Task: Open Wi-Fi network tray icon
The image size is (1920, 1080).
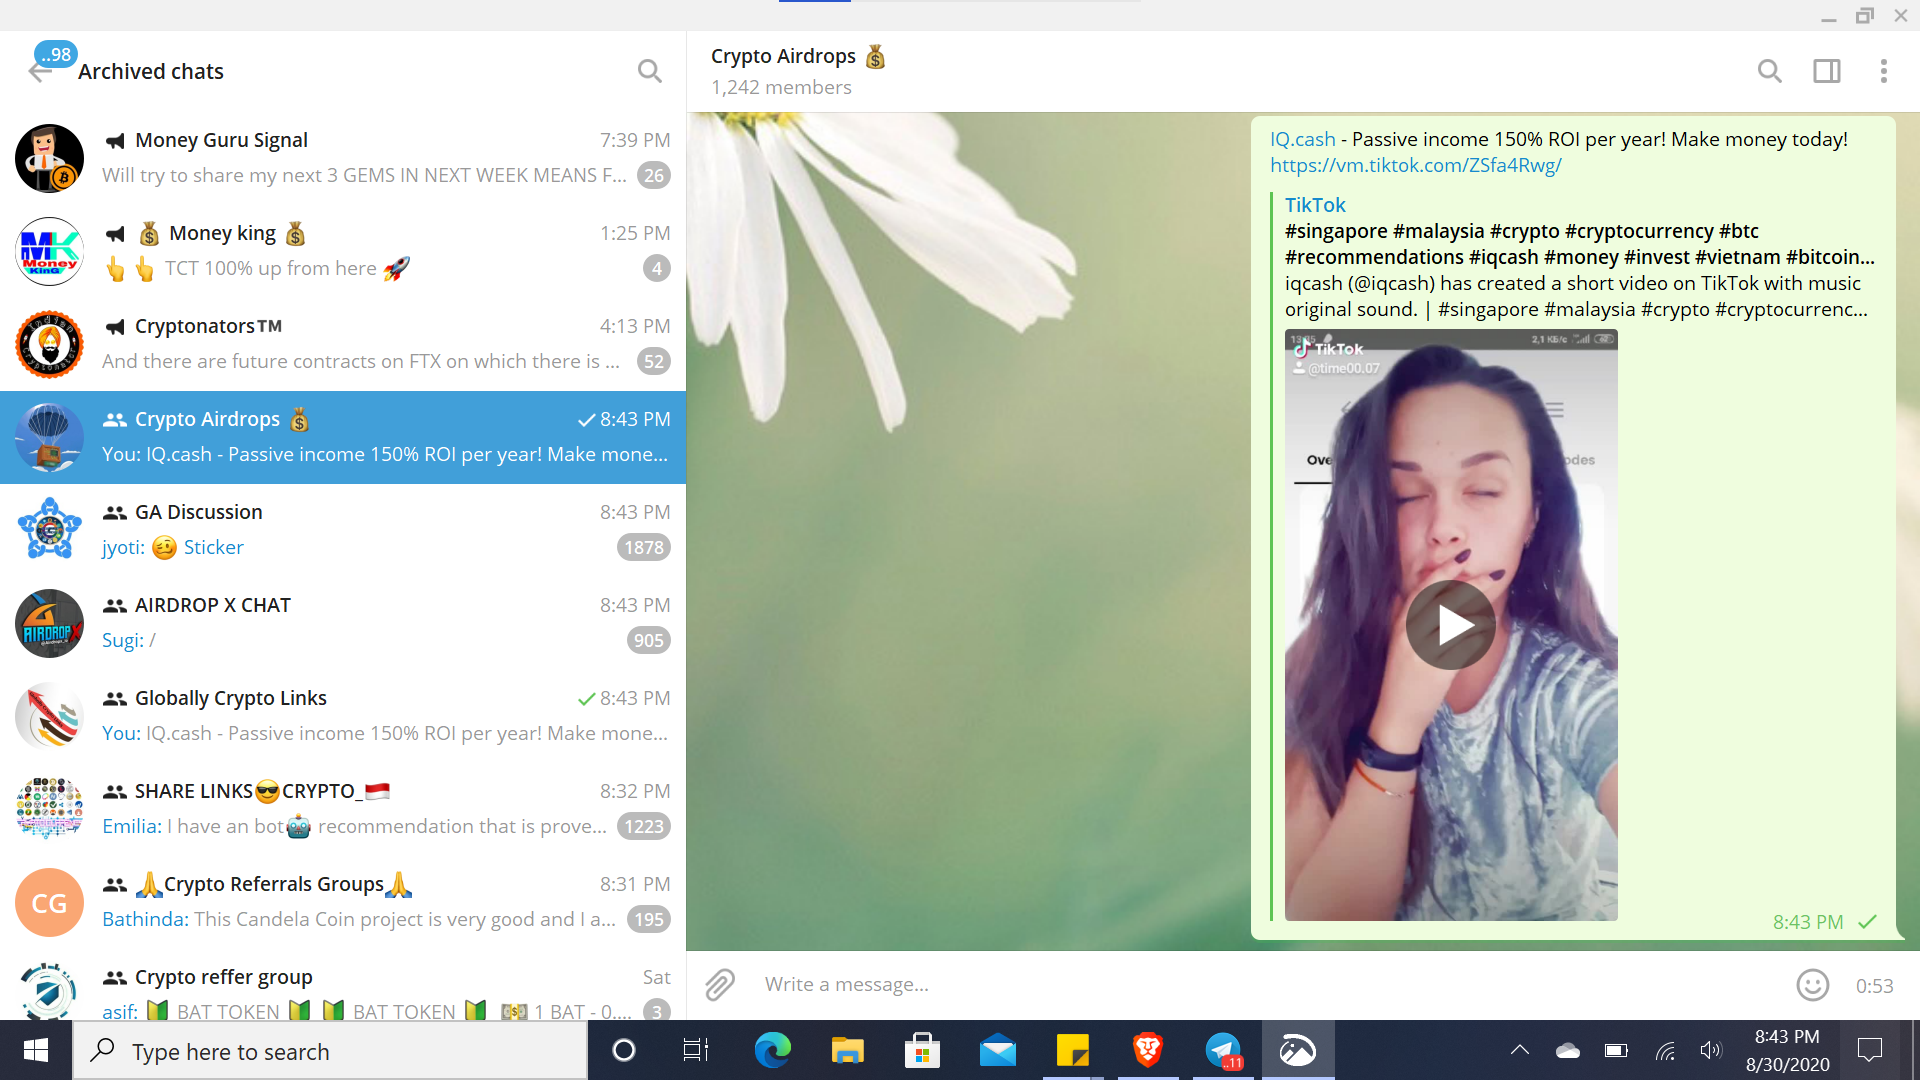Action: [1664, 1050]
